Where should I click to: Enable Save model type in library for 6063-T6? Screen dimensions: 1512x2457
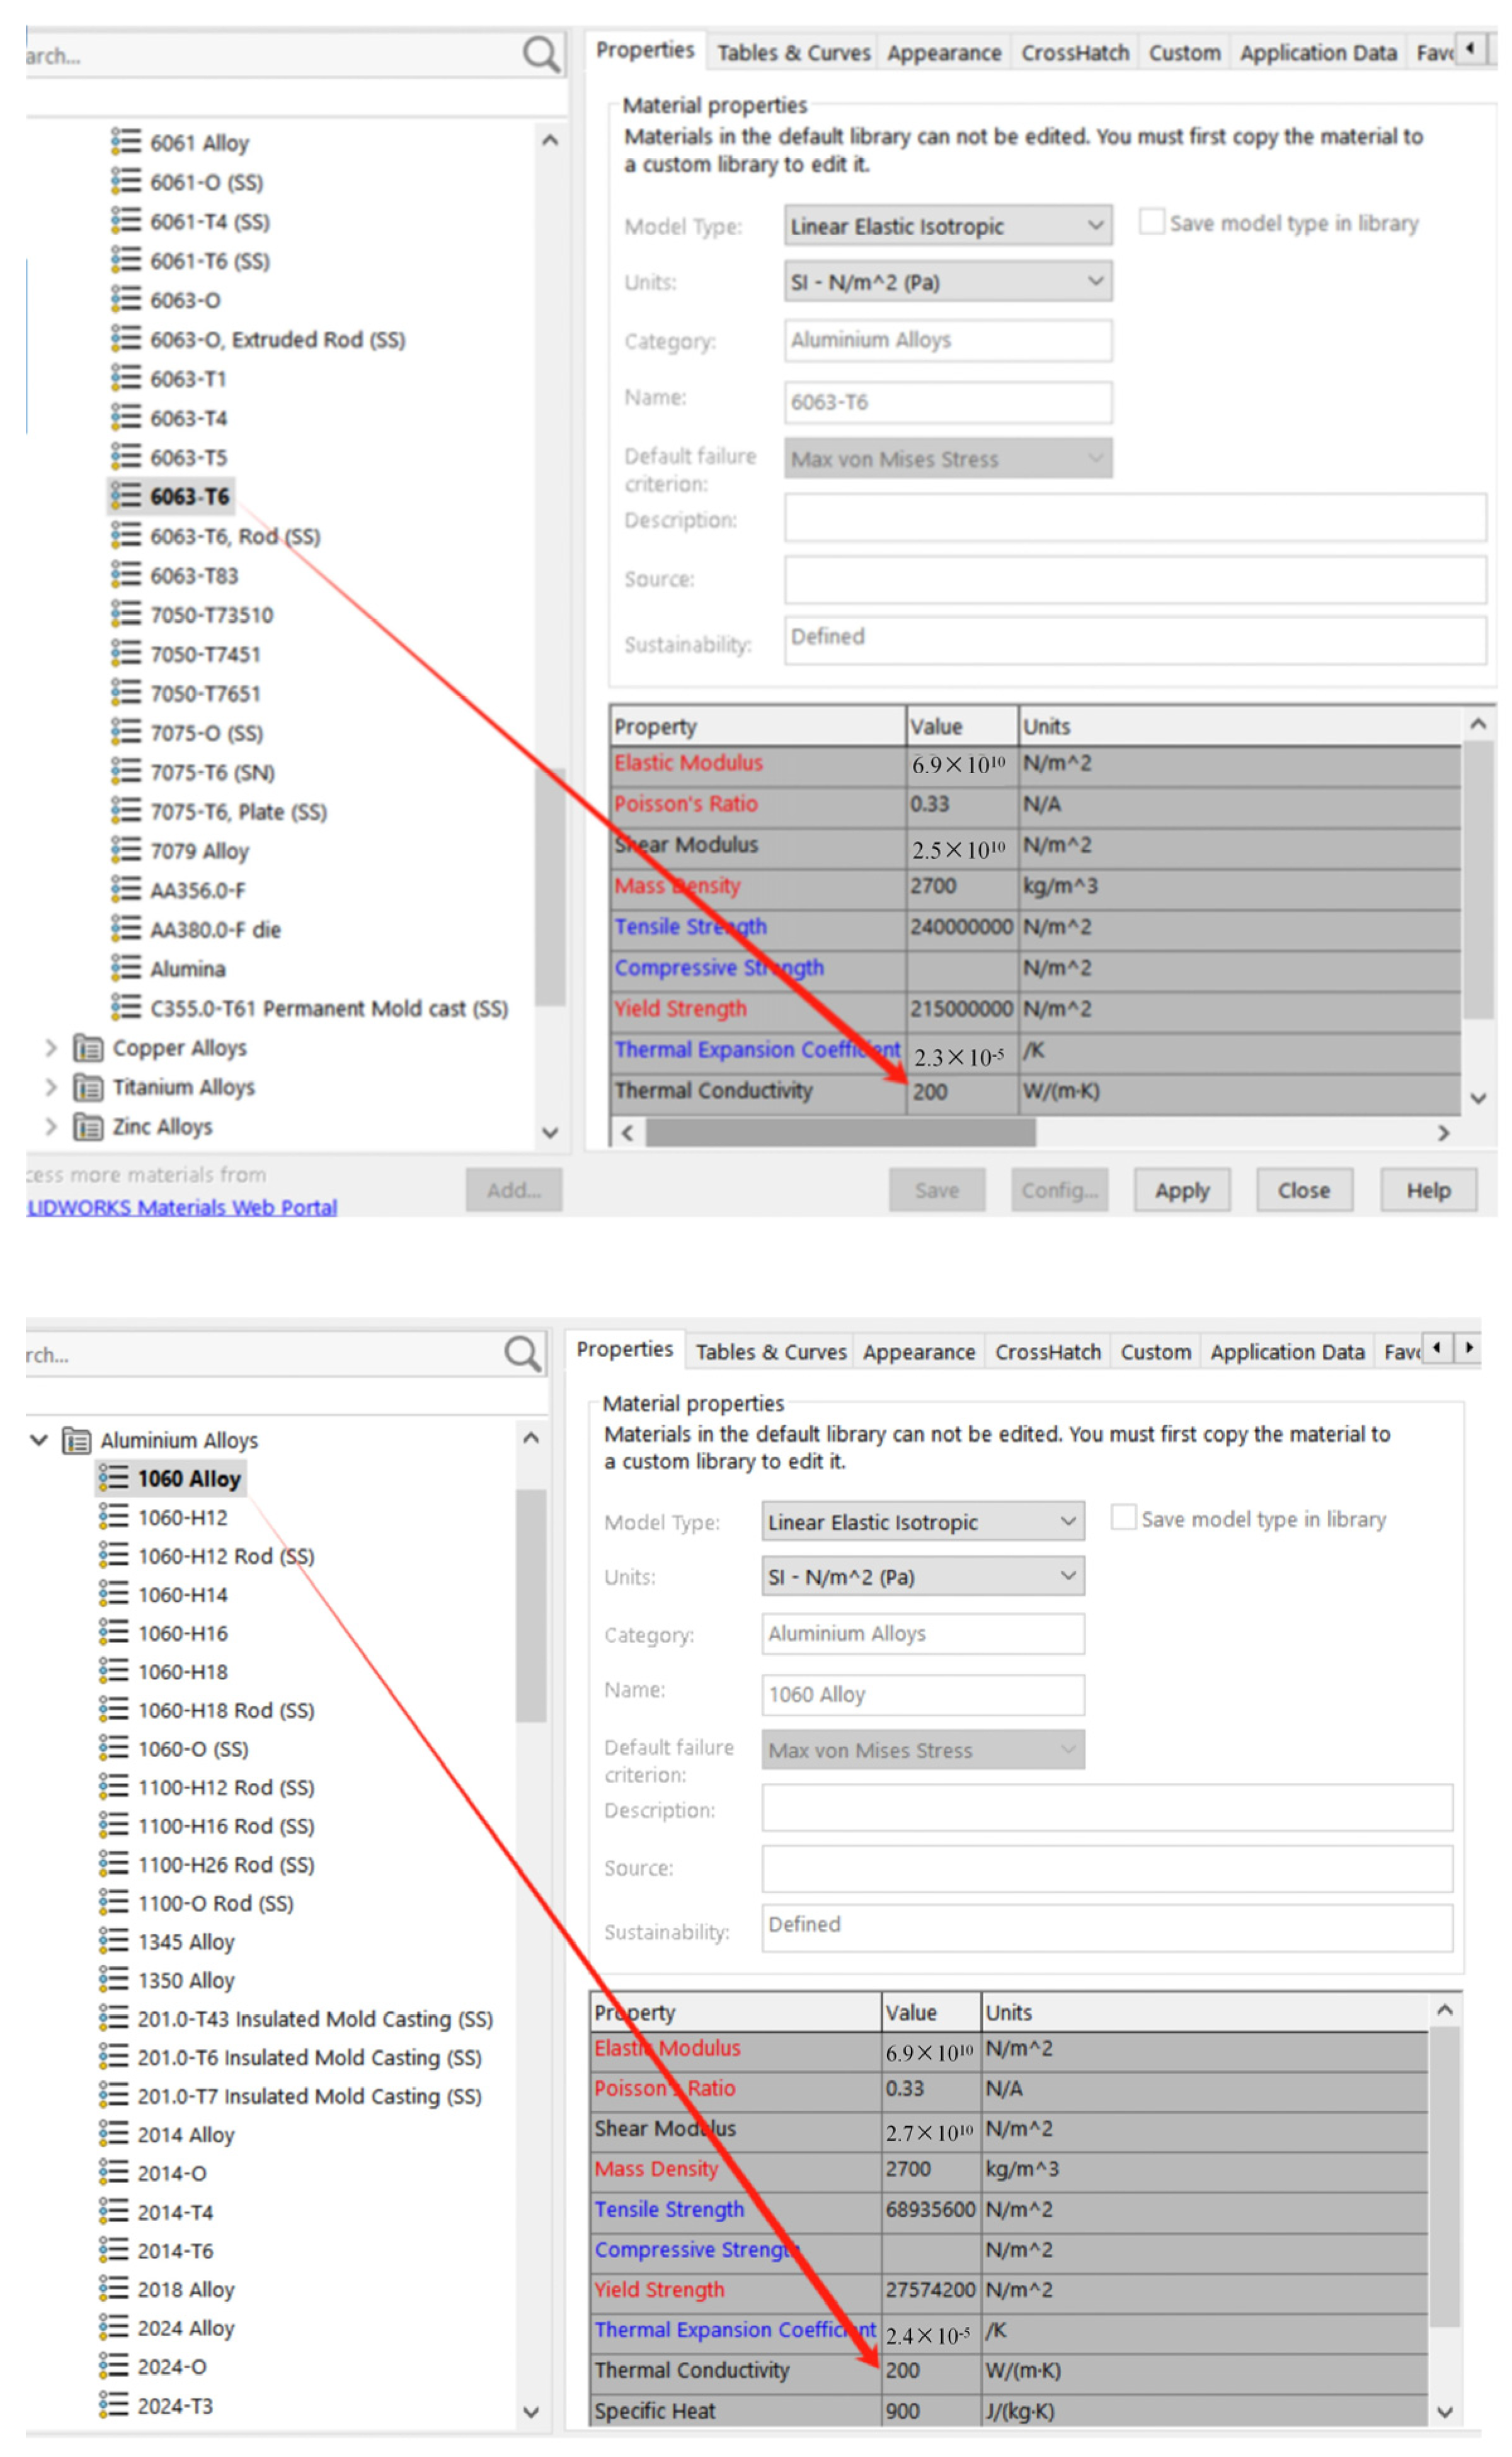click(1152, 222)
